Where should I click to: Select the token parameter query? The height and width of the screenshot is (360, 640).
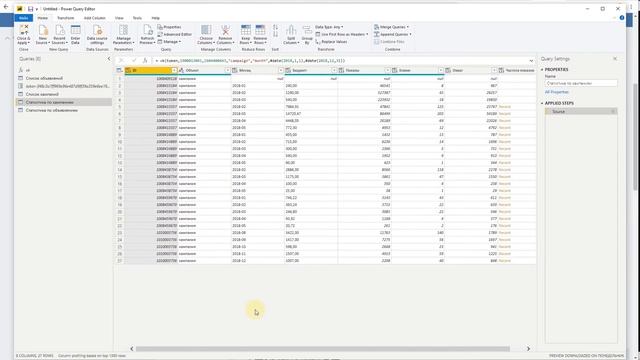(x=64, y=86)
